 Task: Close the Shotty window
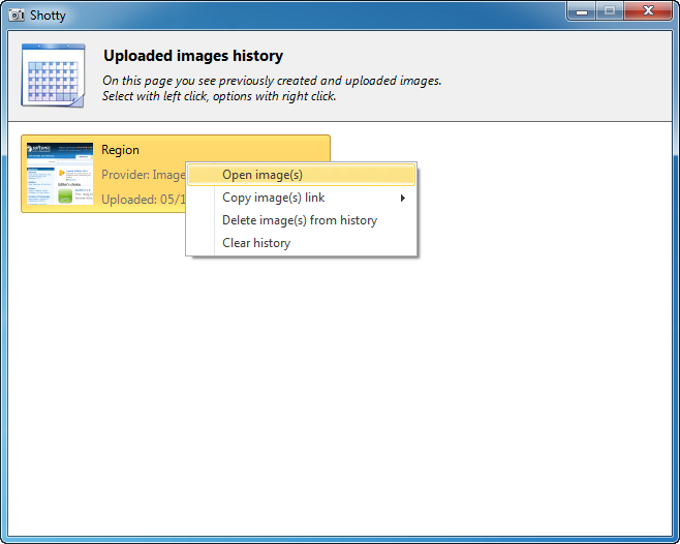coord(648,11)
